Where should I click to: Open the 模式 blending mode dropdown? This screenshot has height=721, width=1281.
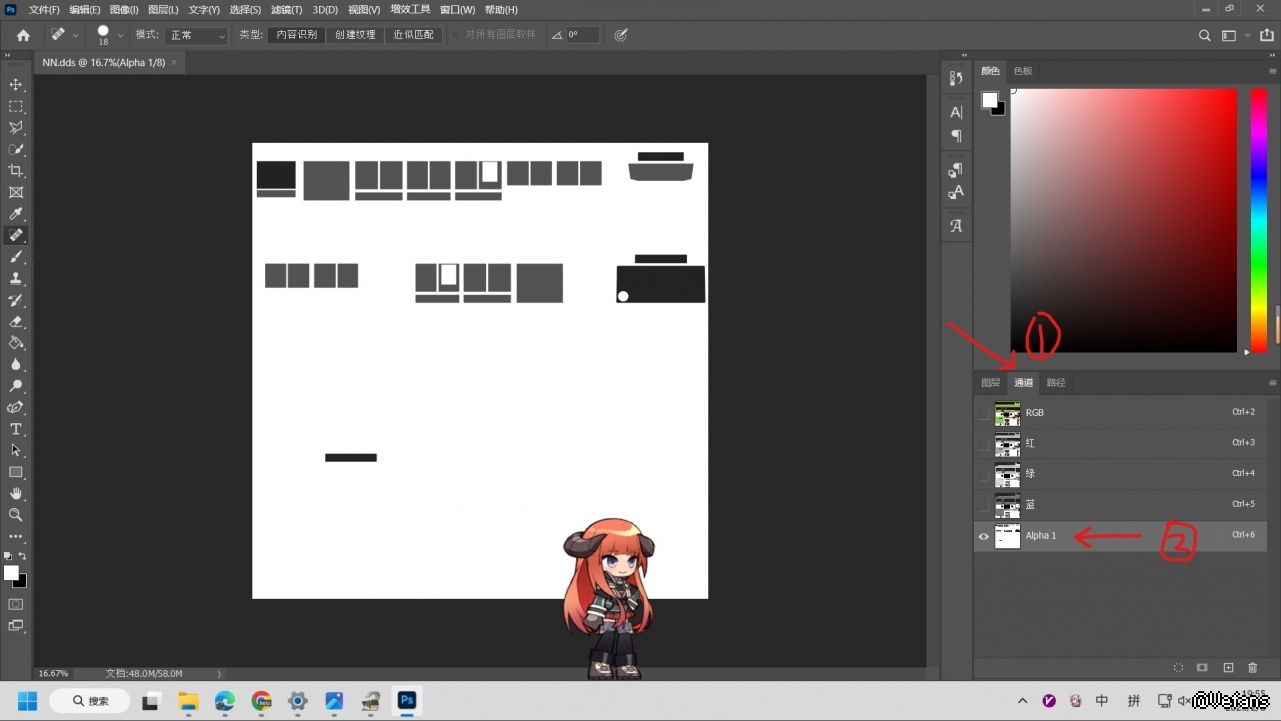click(x=197, y=35)
